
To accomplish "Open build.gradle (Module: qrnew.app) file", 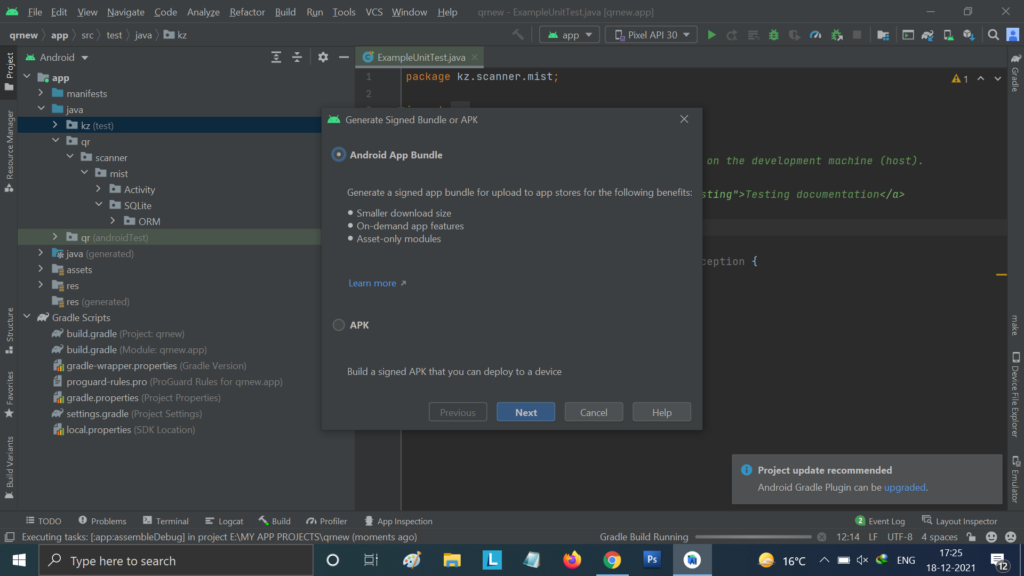I will coord(136,349).
